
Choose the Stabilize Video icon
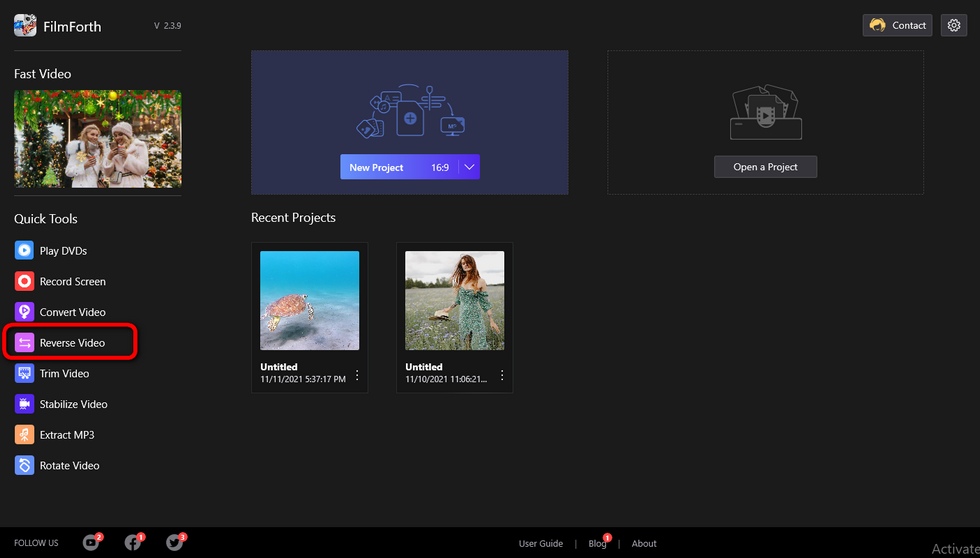24,404
